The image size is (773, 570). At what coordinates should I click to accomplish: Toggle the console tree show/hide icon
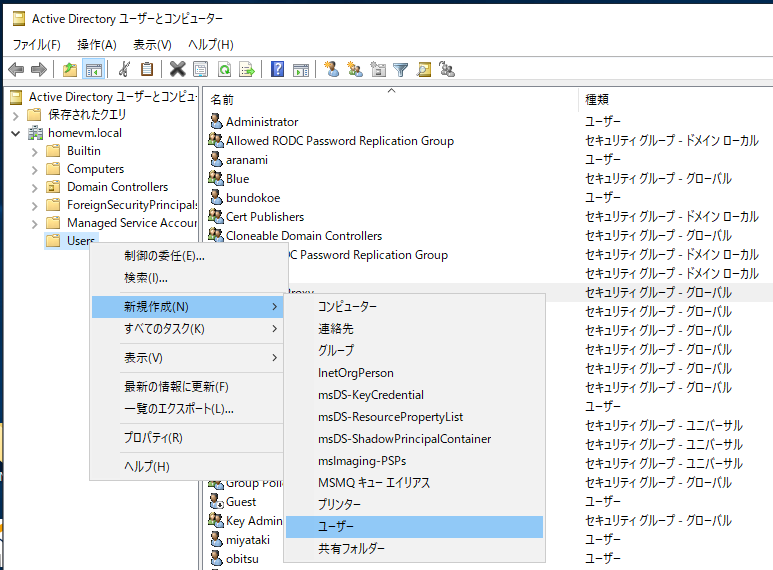93,70
